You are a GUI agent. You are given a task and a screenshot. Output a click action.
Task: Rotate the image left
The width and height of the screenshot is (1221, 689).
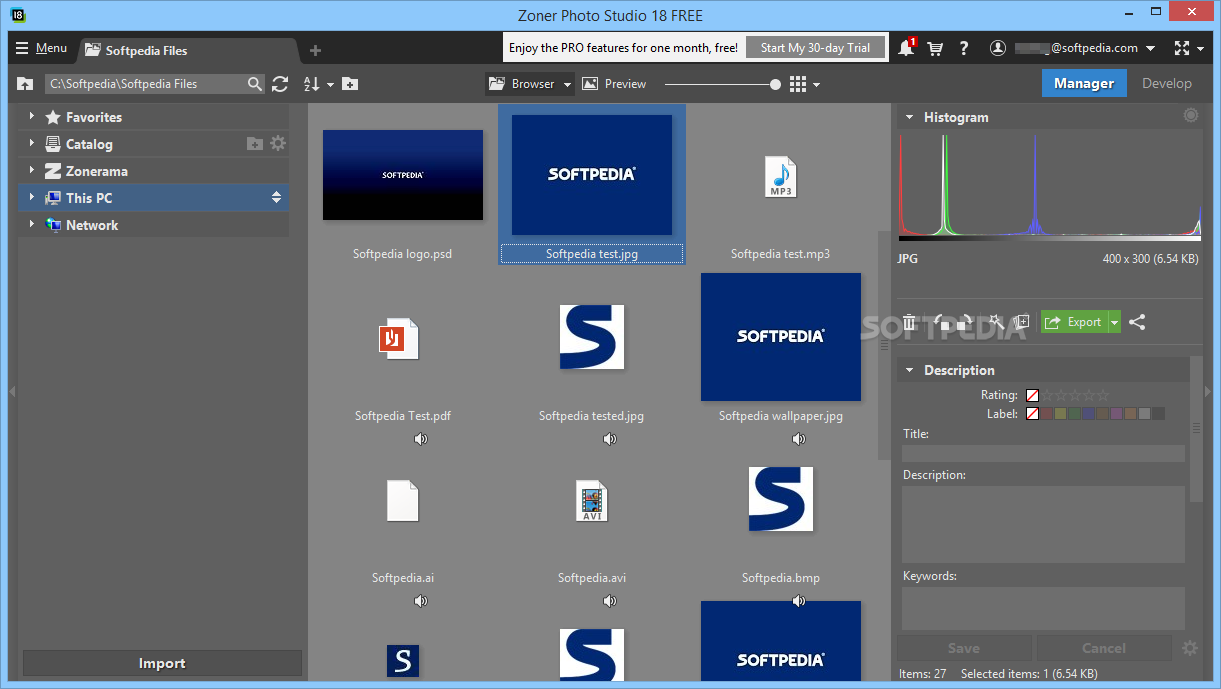[x=941, y=322]
